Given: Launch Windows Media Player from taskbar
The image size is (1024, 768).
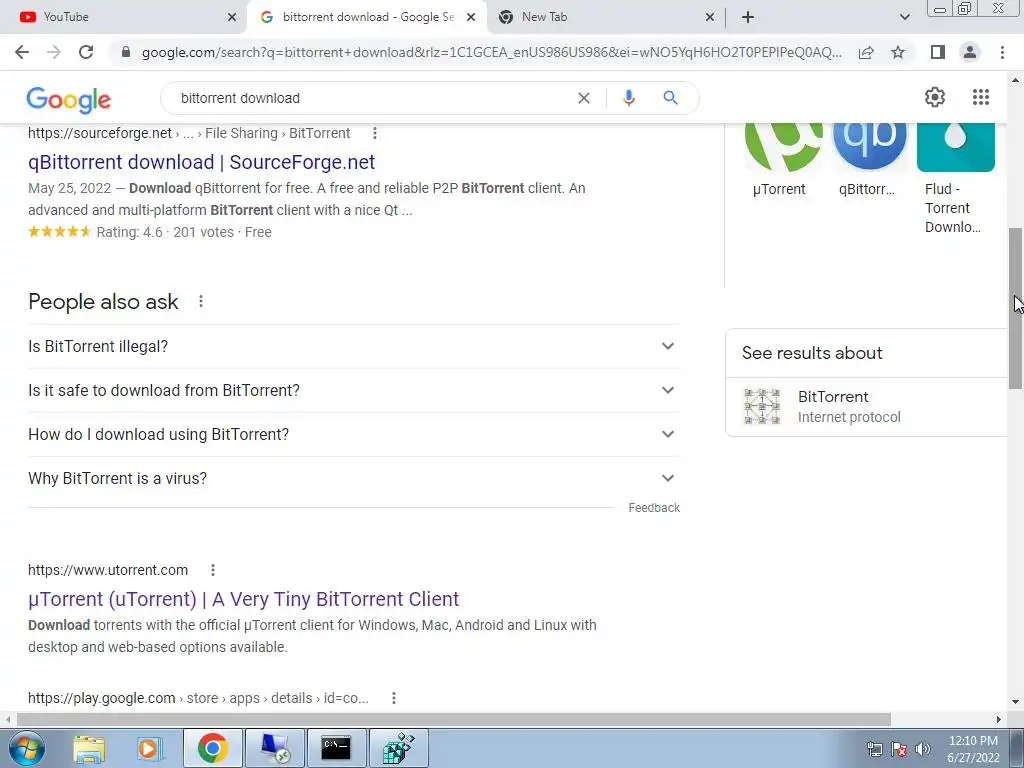Looking at the screenshot, I should point(150,748).
